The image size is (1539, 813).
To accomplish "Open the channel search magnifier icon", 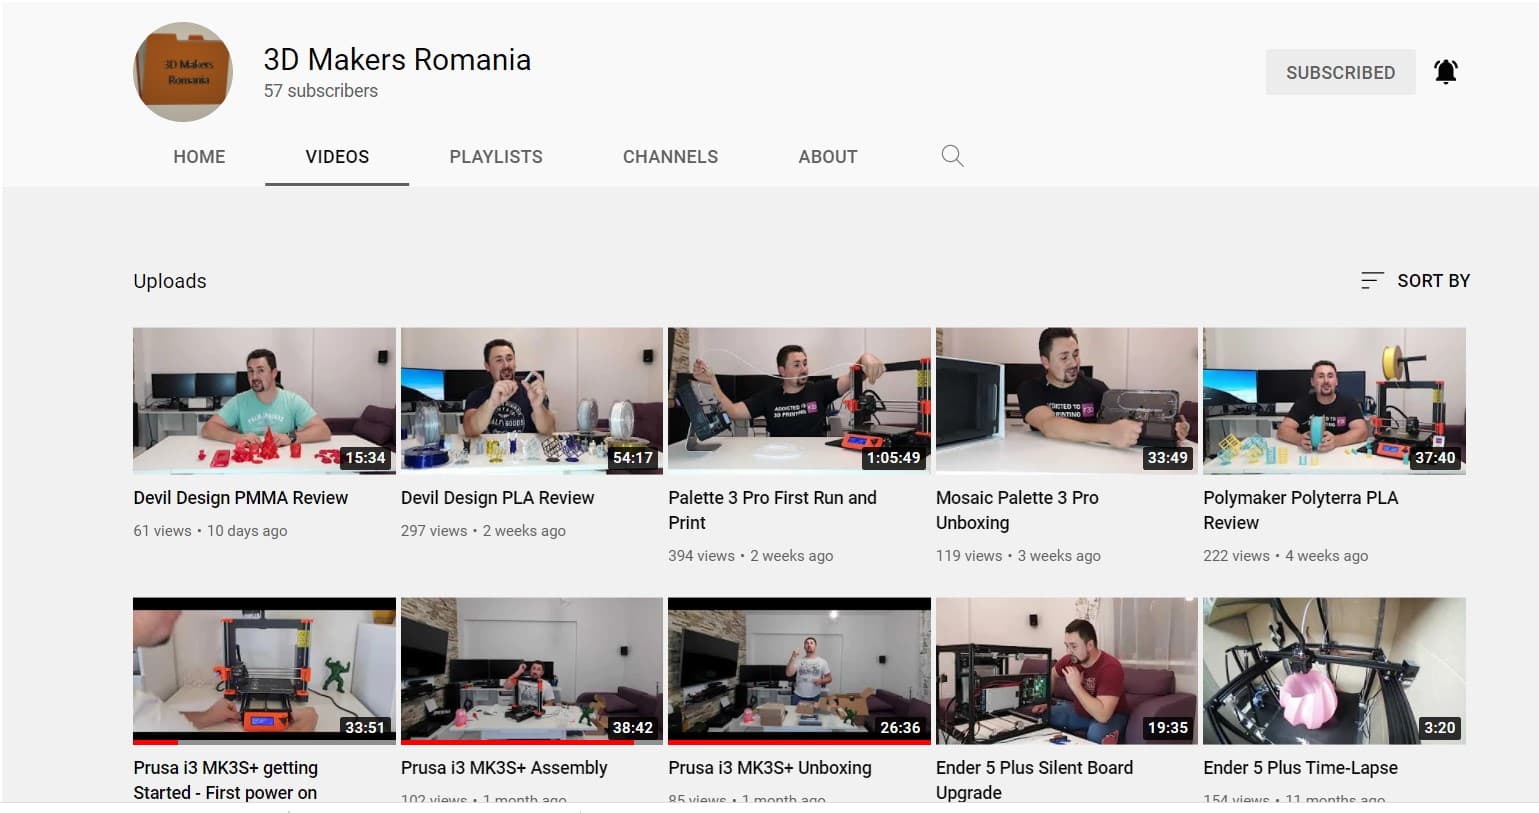I will (952, 156).
